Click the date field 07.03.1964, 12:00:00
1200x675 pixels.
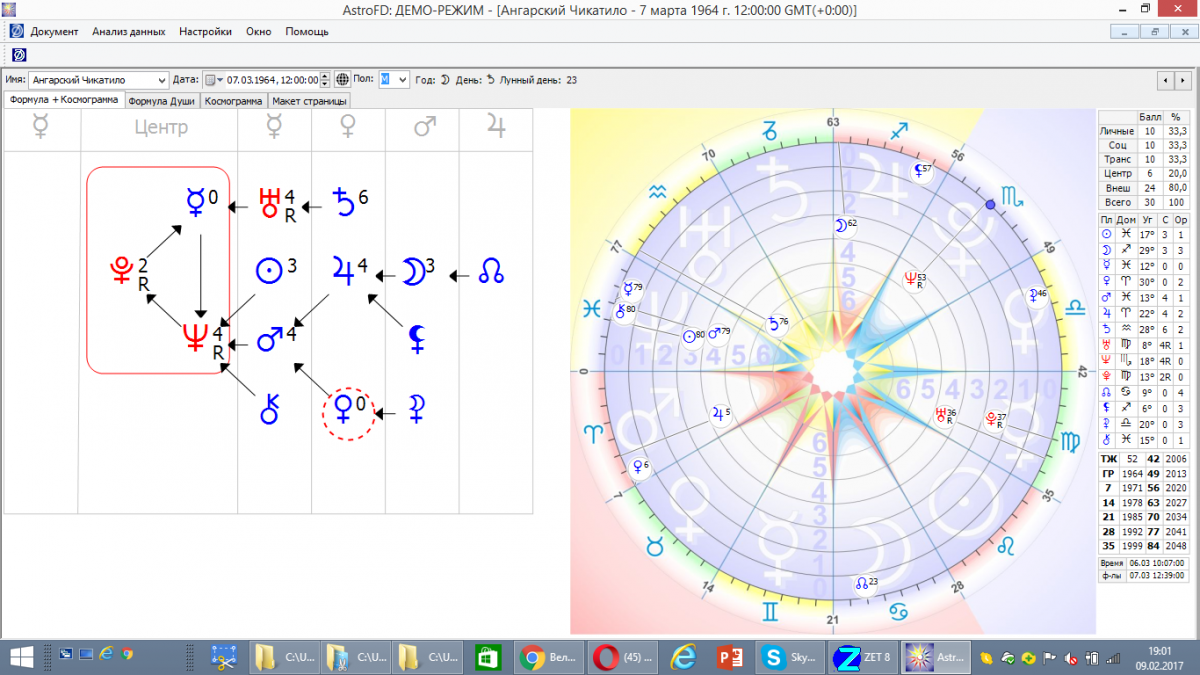271,80
